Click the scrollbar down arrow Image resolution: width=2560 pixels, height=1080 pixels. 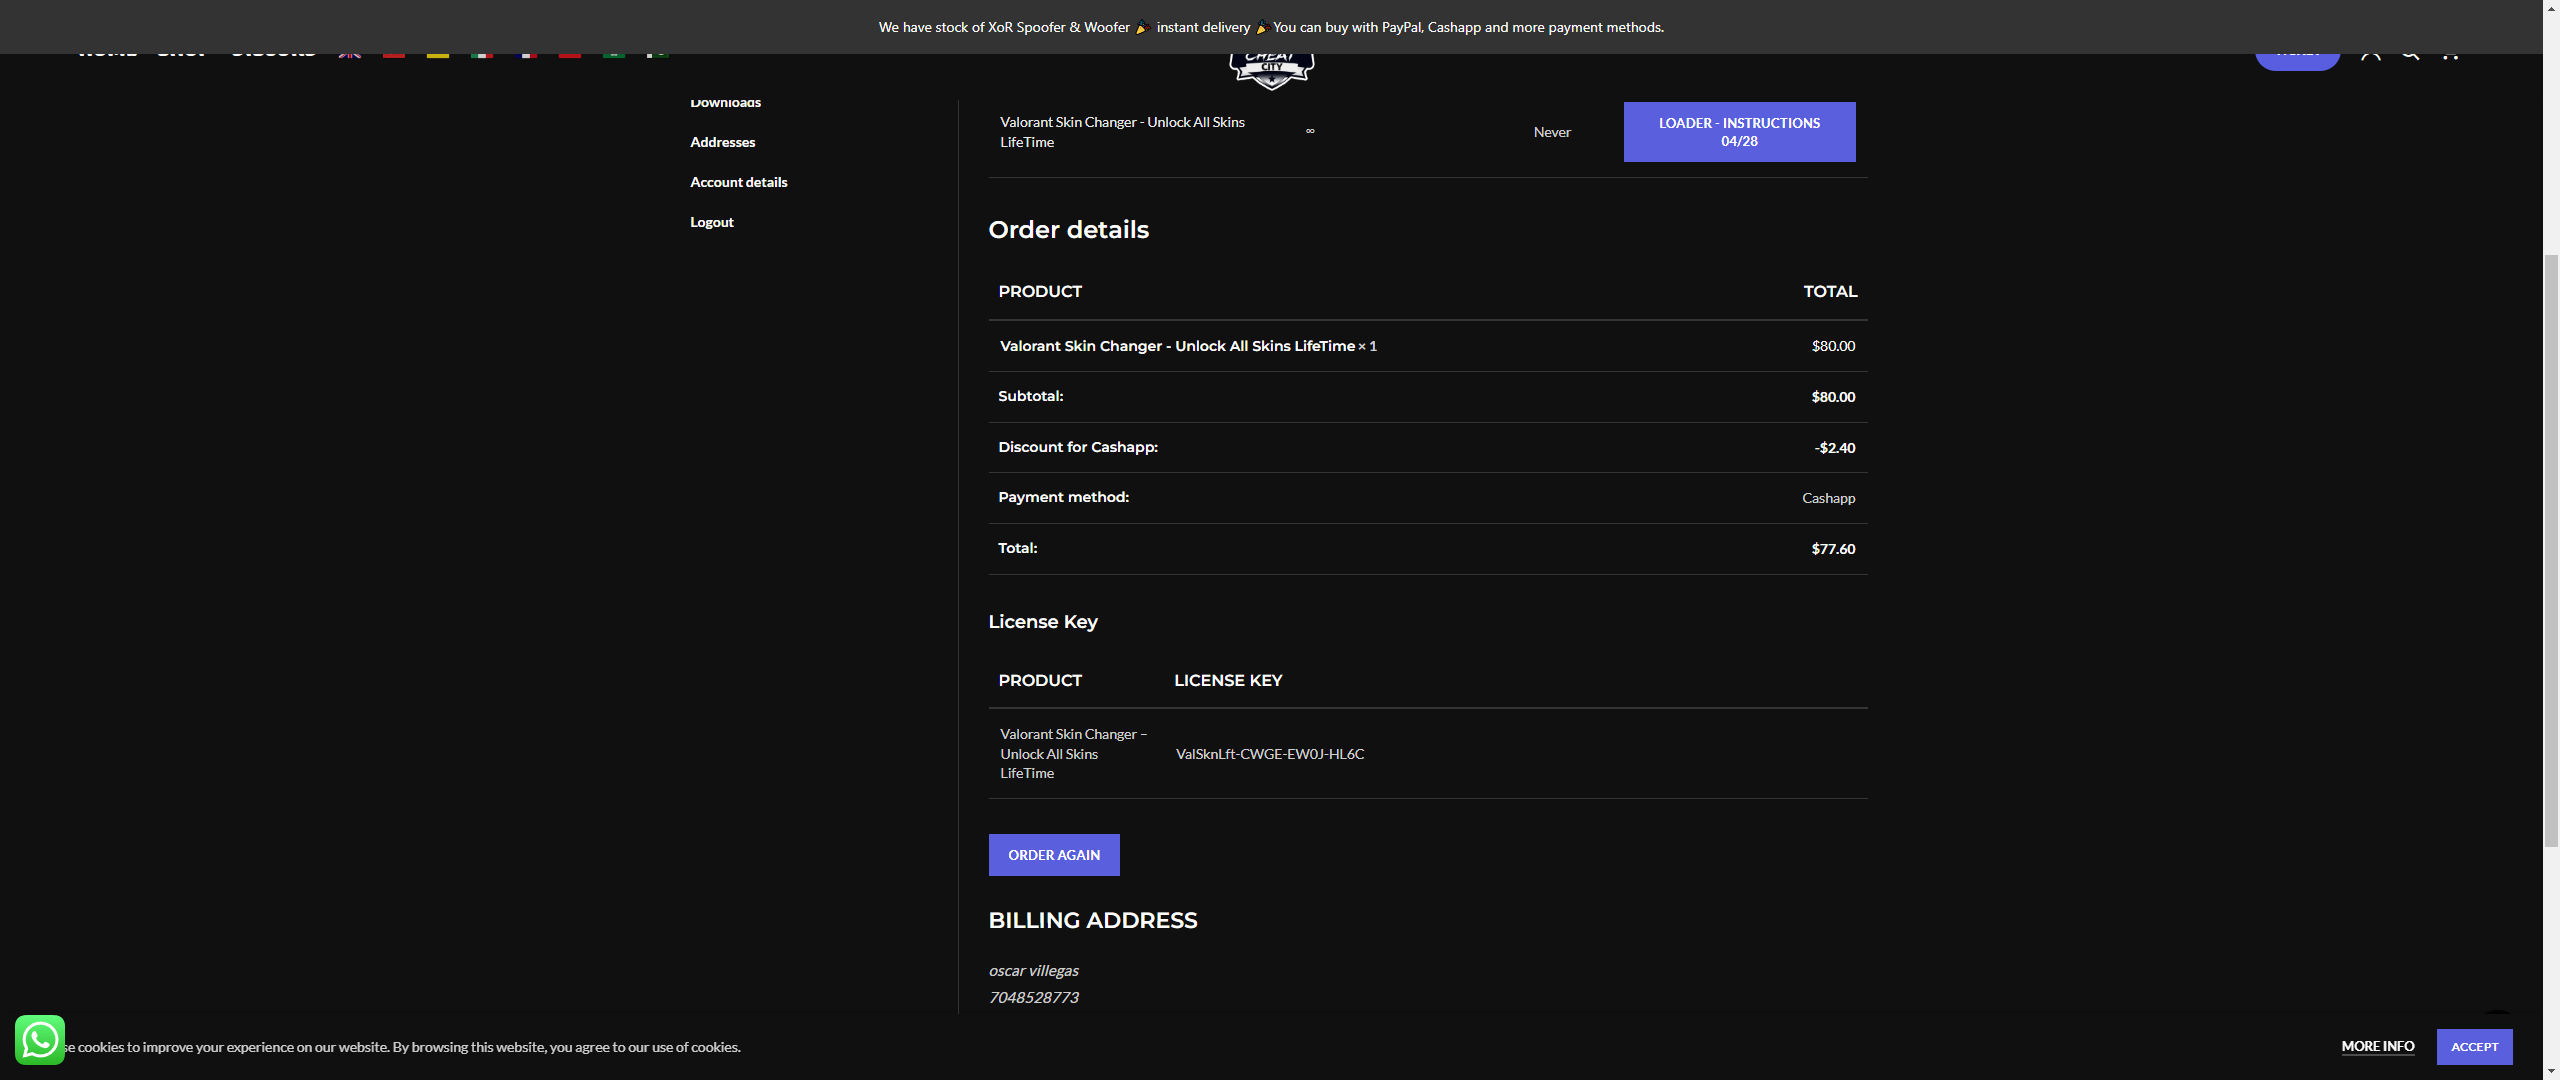pyautogui.click(x=2551, y=1071)
